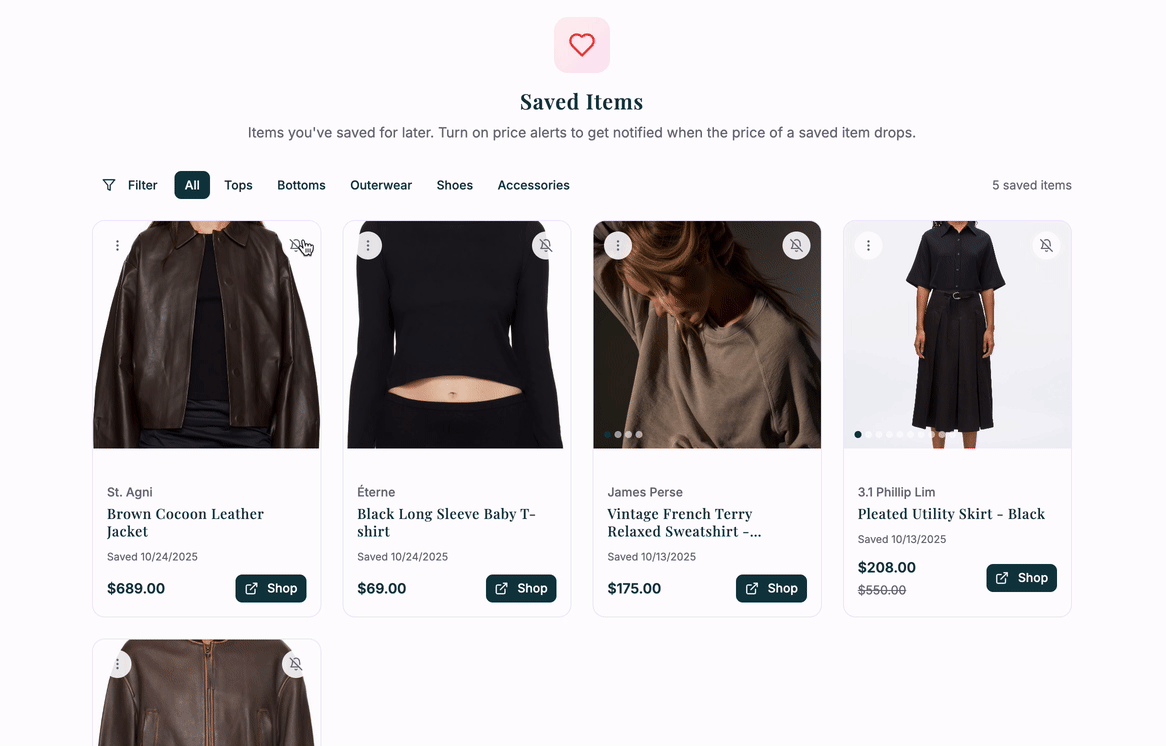Shop the $689.00 St. Agni leather jacket

pos(271,588)
